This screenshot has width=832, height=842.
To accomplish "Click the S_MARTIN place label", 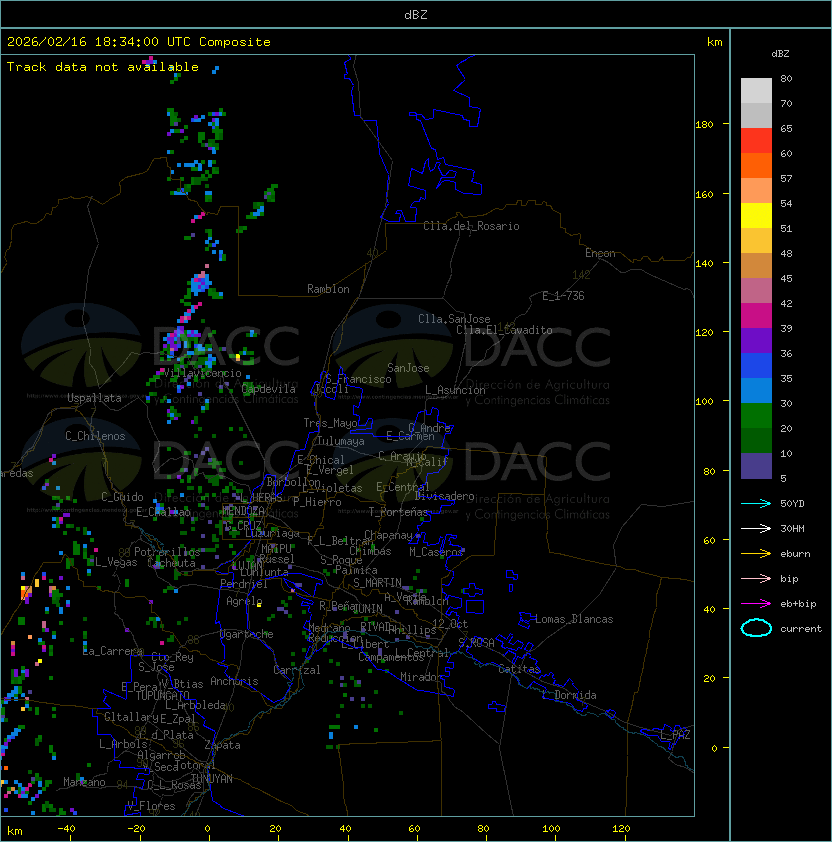I will point(378,582).
